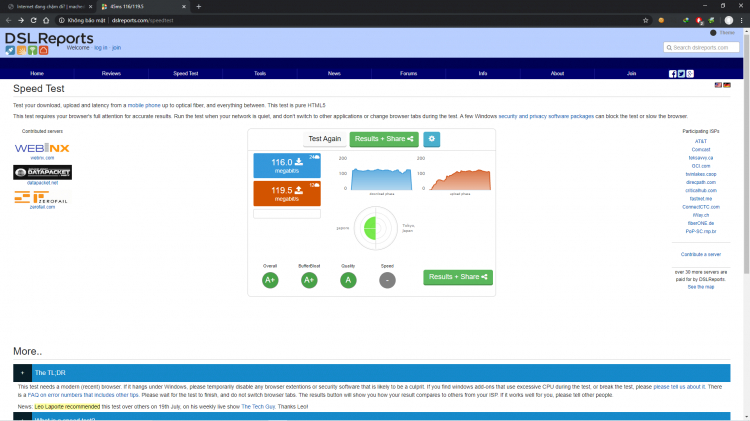Click the green wireless tower icon under logo
The image size is (750, 421).
click(x=33, y=50)
